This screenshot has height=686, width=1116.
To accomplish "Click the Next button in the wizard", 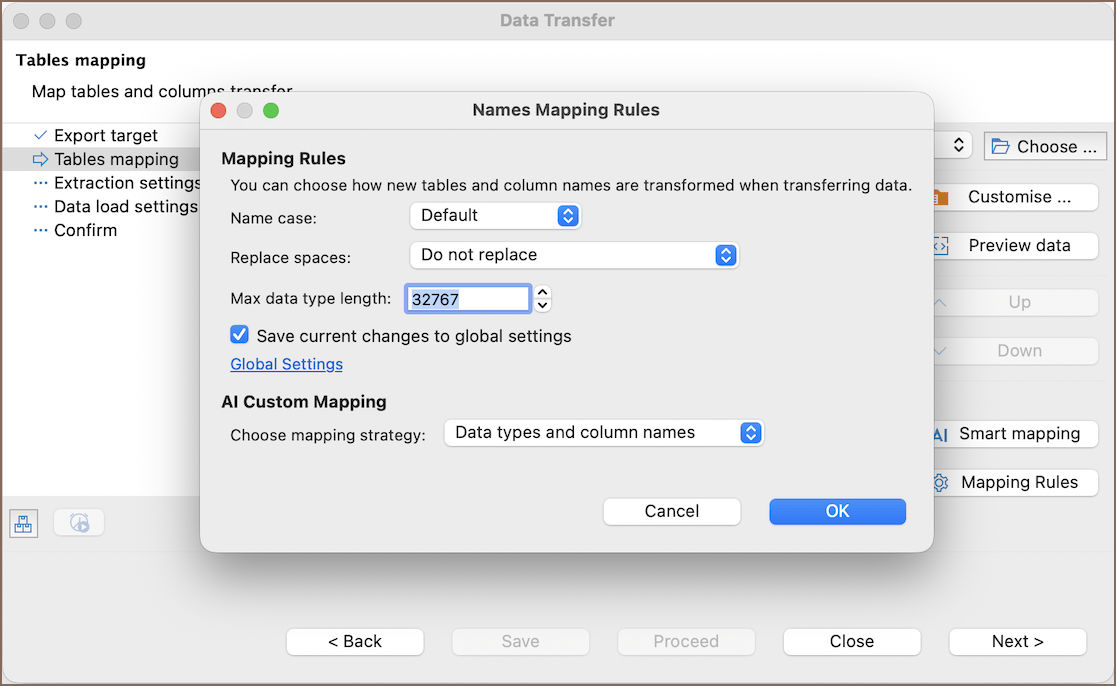I will [x=1017, y=642].
